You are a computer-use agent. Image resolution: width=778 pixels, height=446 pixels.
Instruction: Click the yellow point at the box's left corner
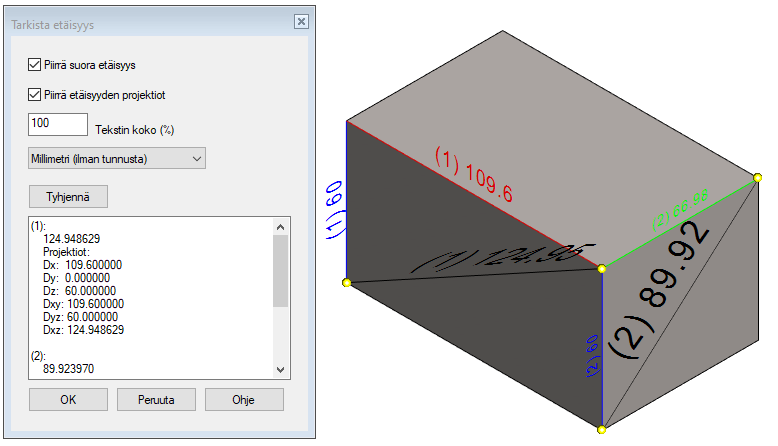[x=347, y=284]
